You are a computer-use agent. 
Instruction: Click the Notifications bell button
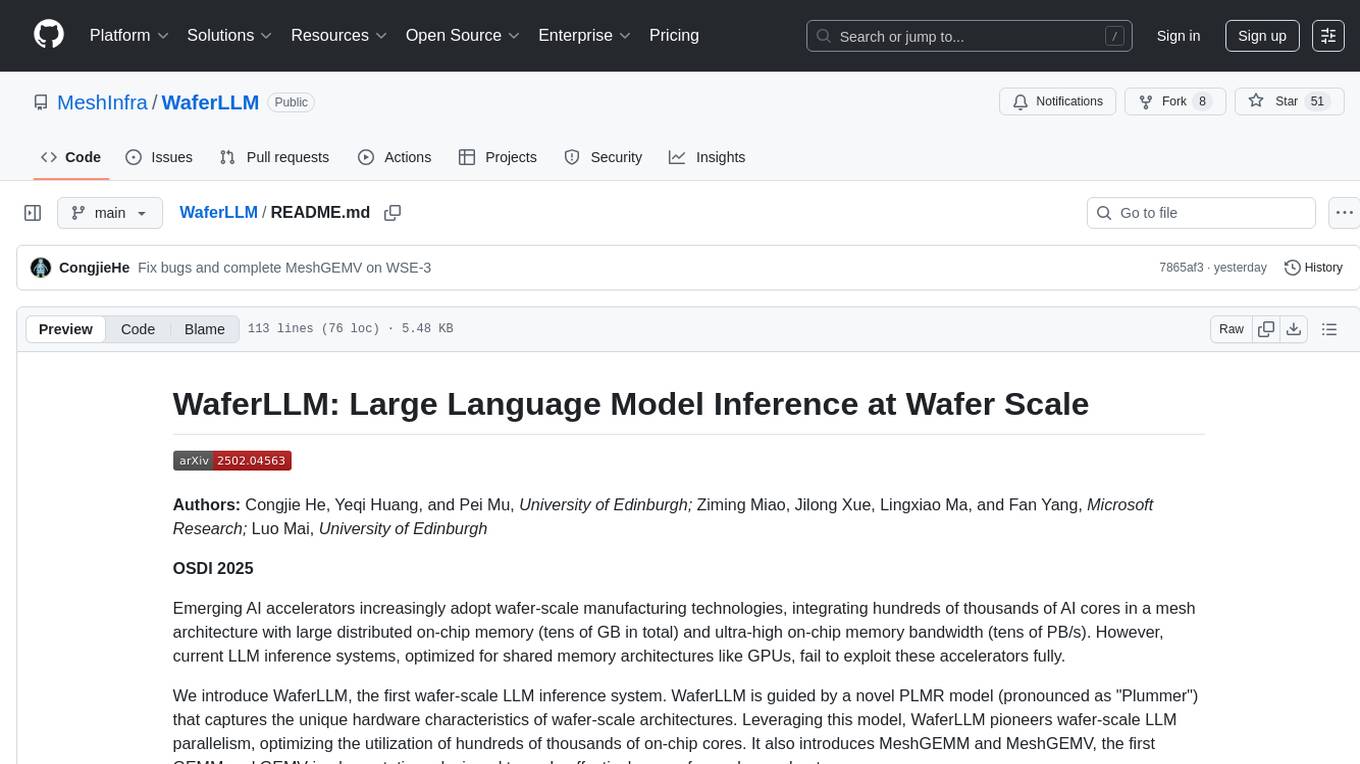point(1058,101)
